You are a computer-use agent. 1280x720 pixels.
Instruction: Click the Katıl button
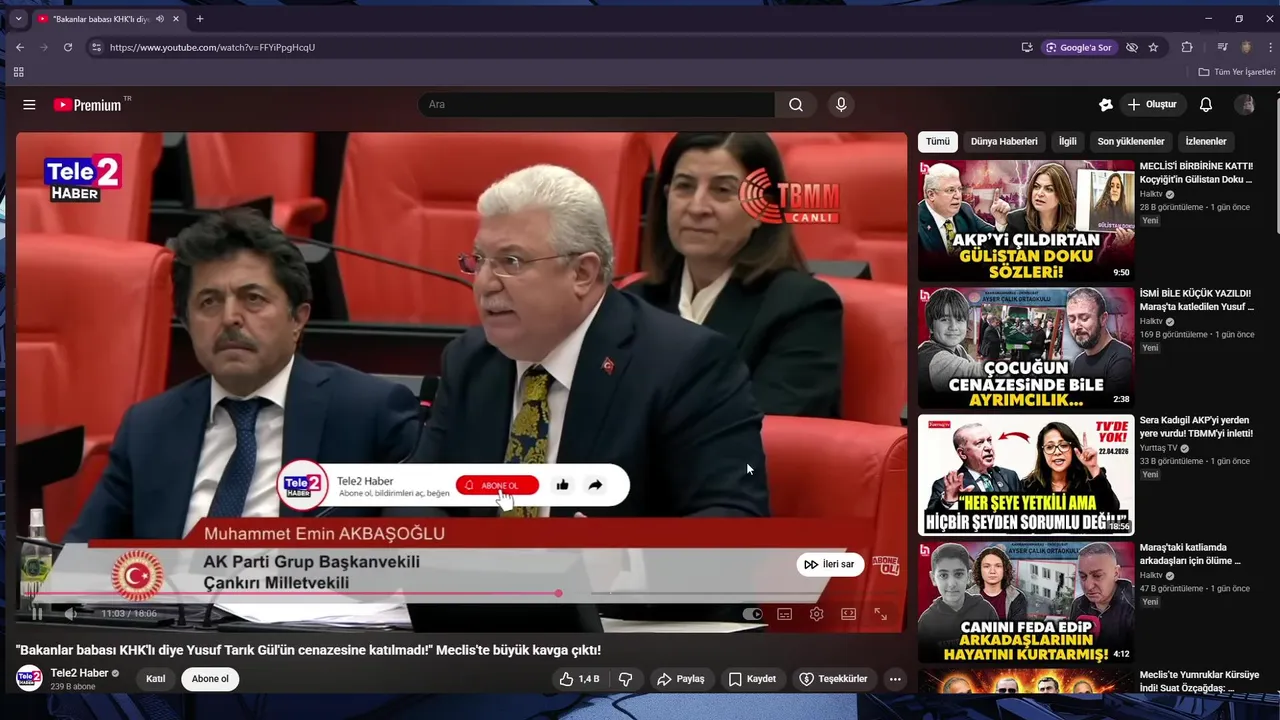pos(156,679)
